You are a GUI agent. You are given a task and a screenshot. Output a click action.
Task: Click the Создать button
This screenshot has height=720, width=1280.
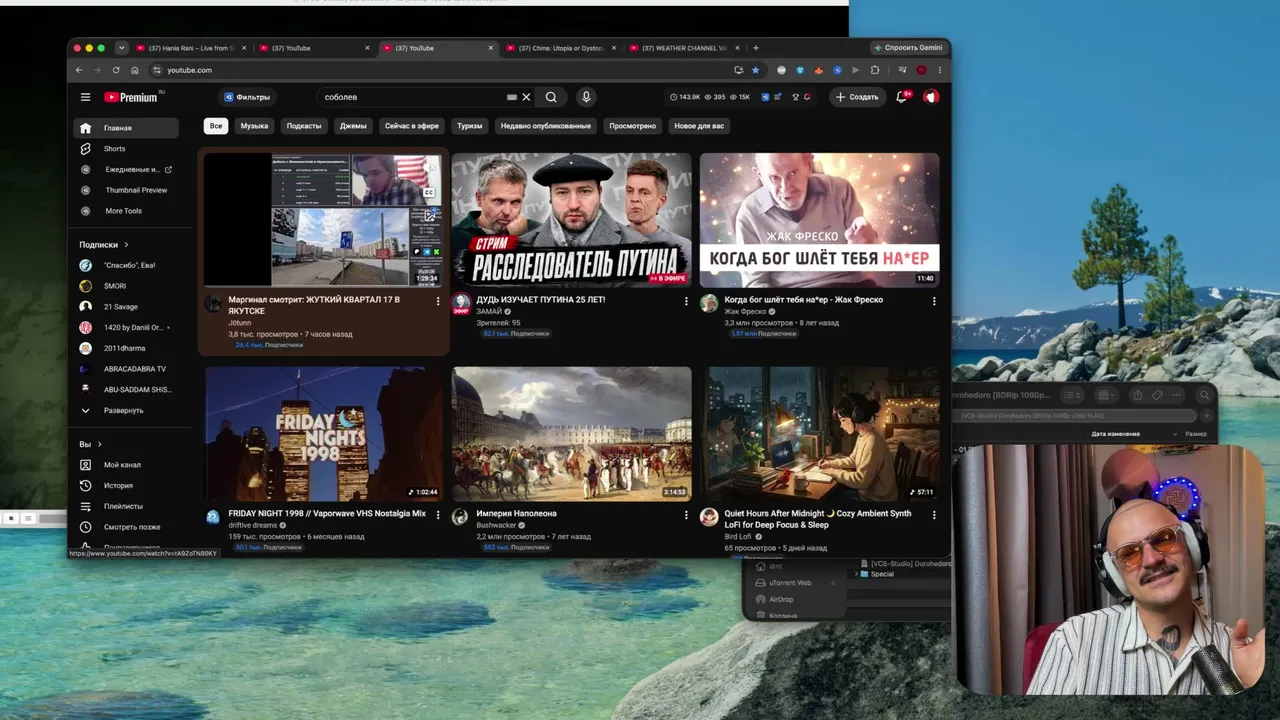857,97
